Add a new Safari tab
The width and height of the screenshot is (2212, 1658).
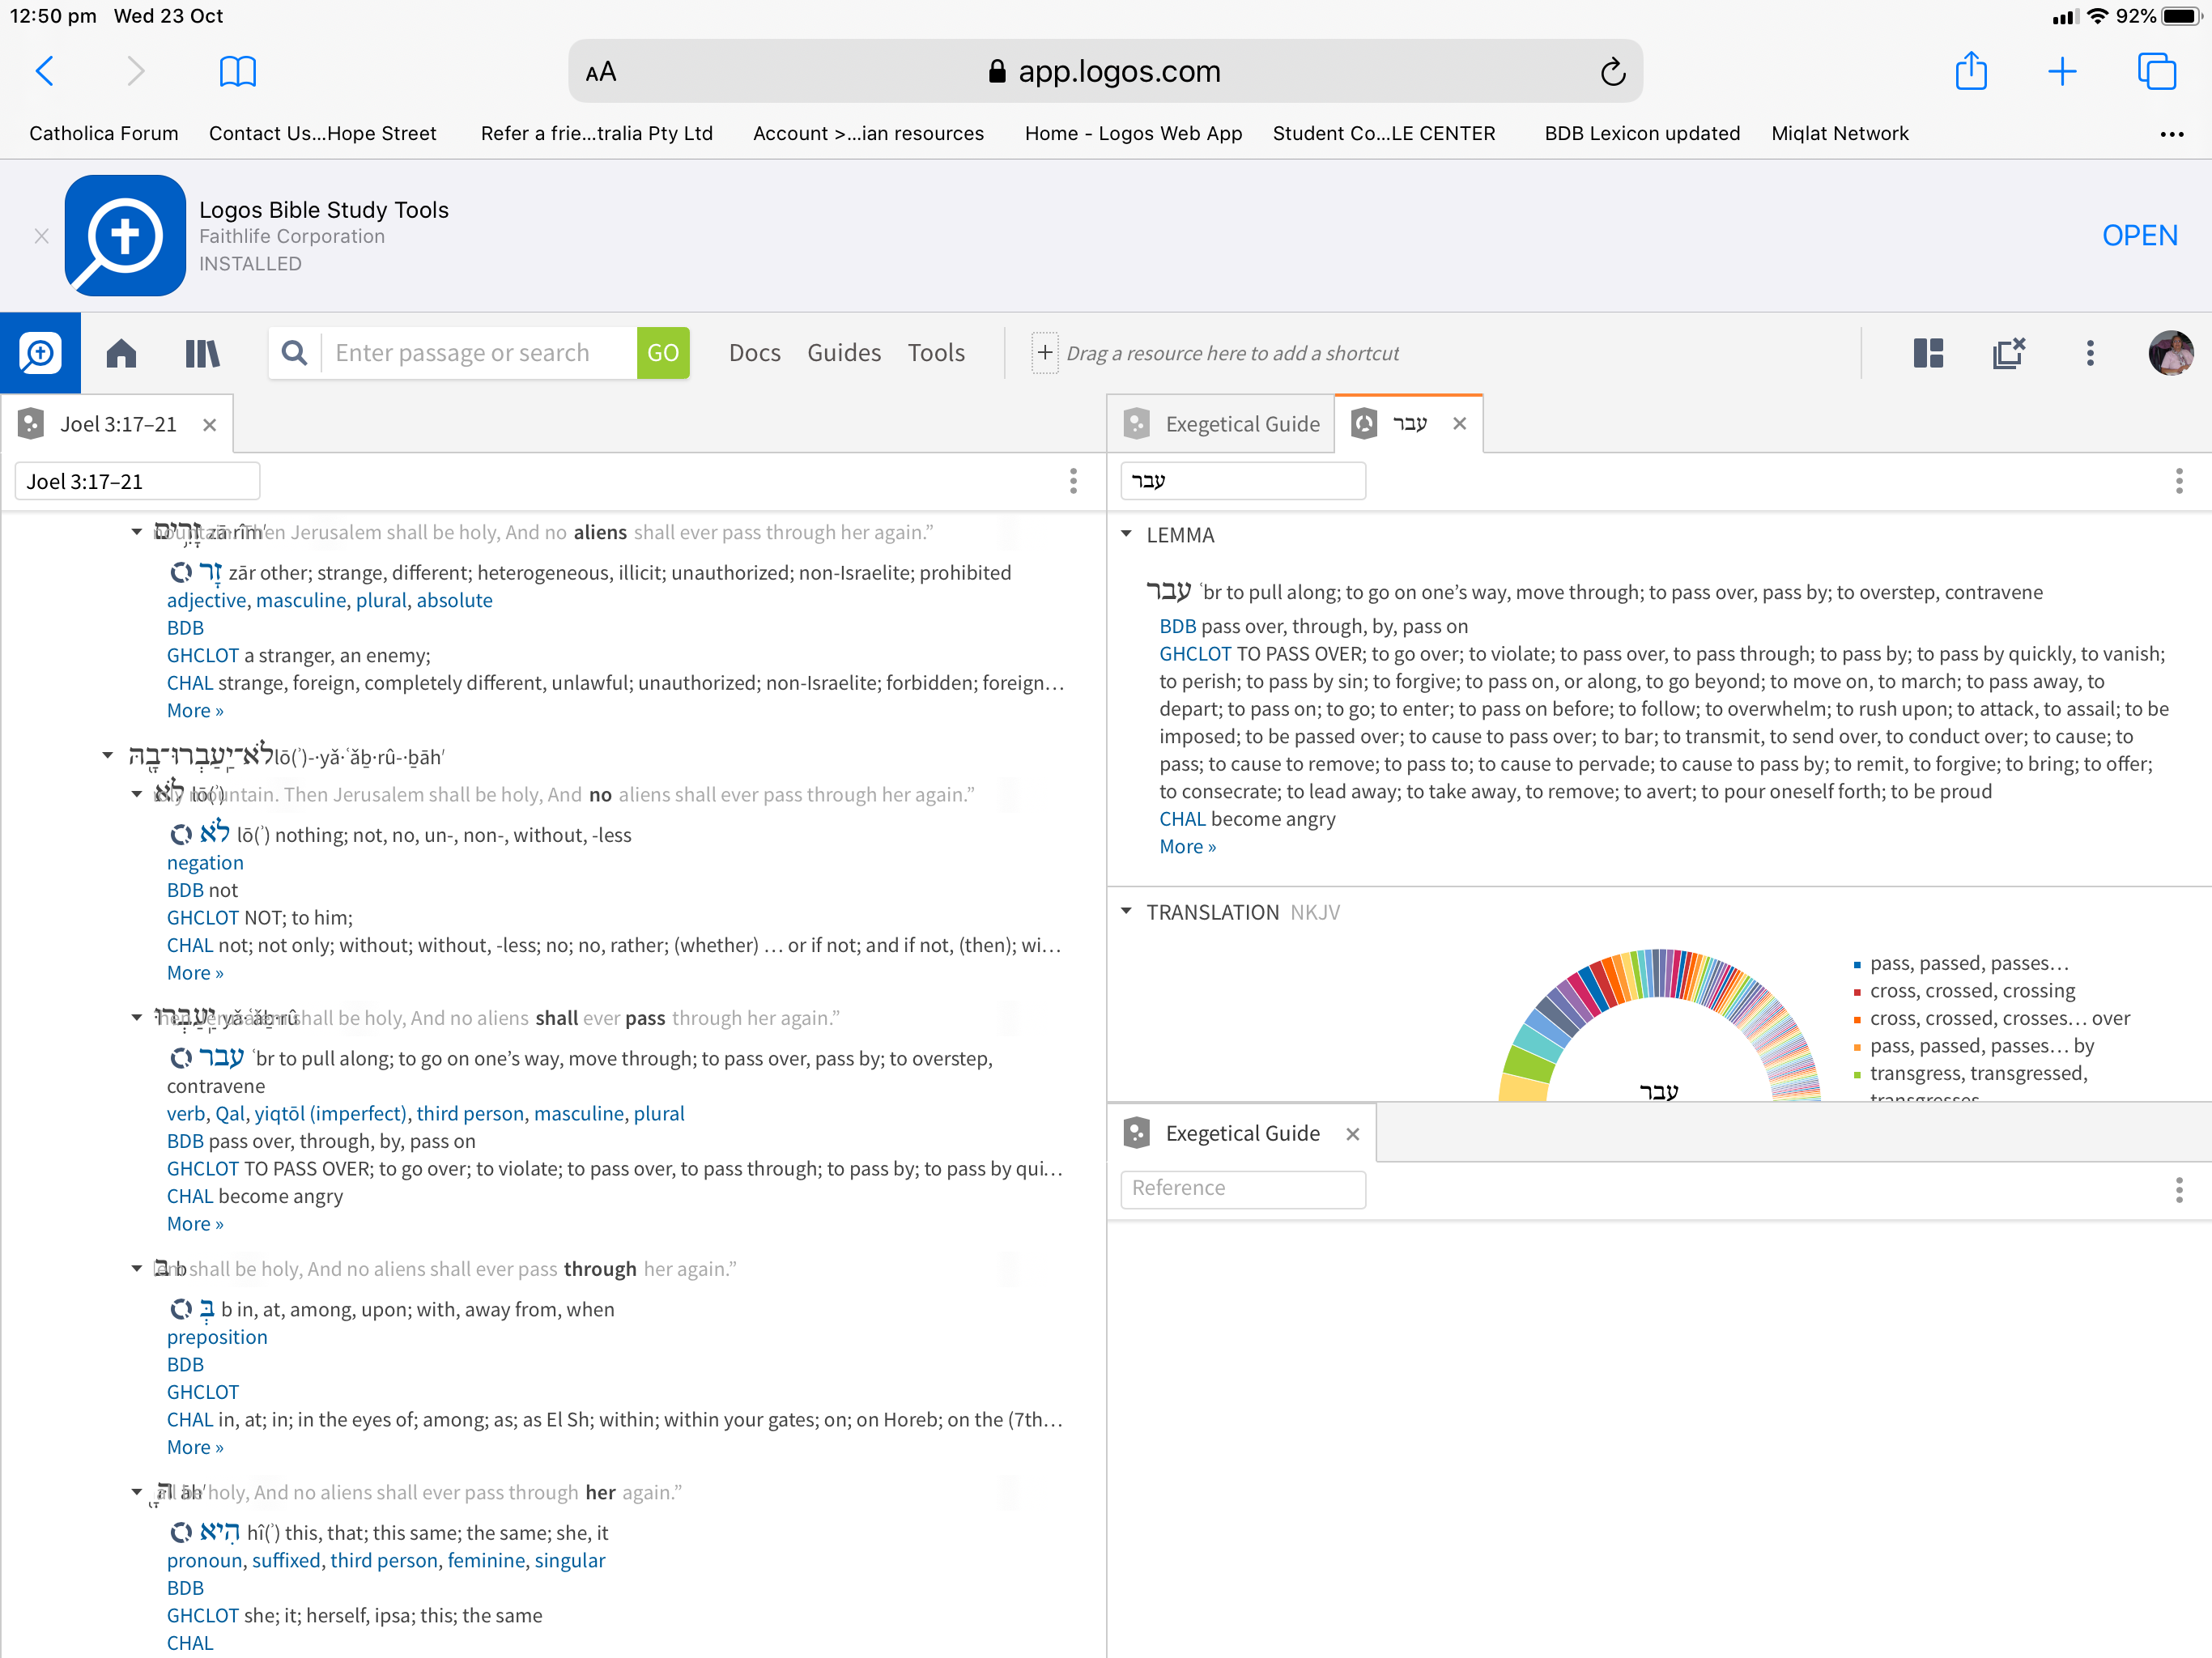tap(2062, 71)
